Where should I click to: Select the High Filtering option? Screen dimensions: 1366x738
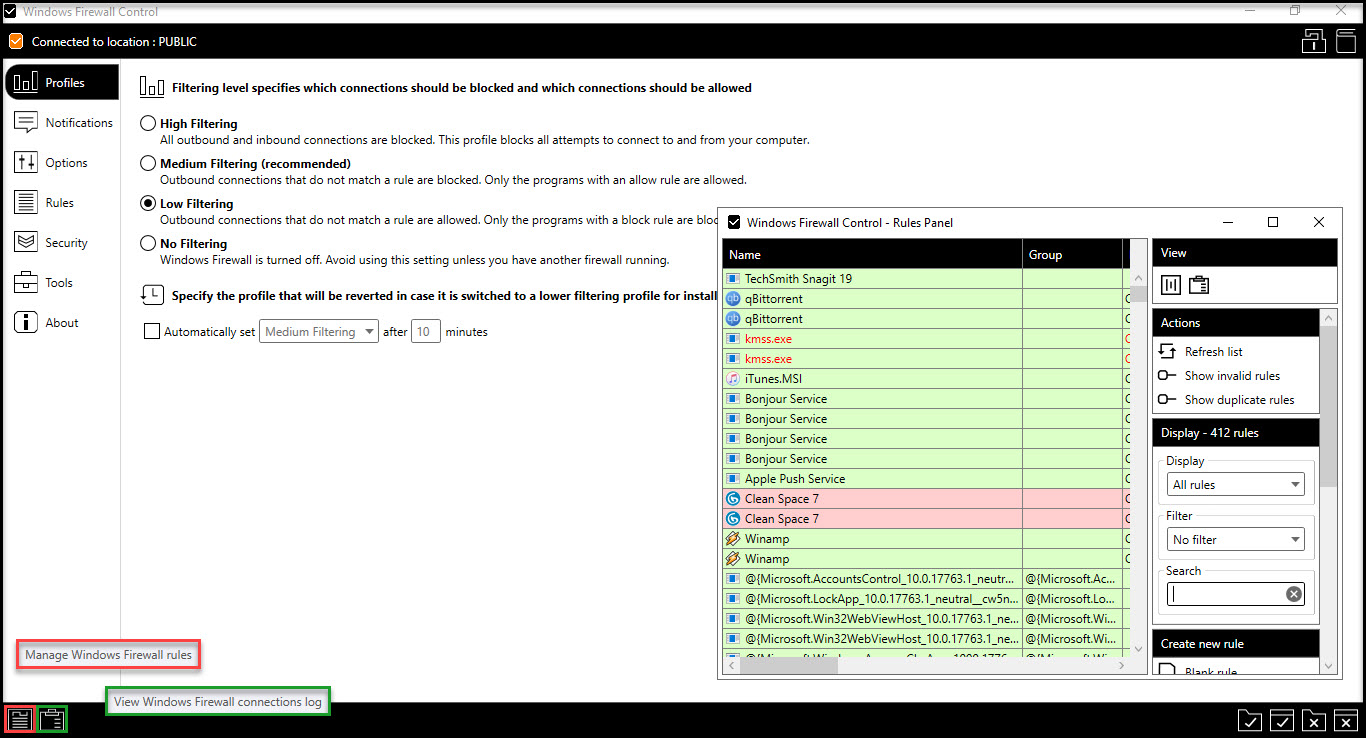148,124
